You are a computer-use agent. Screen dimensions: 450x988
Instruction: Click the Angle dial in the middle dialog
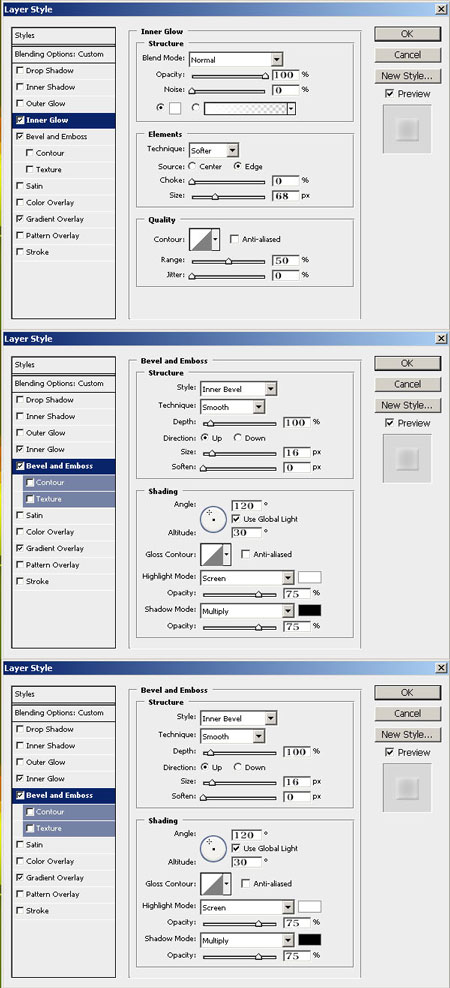[214, 518]
